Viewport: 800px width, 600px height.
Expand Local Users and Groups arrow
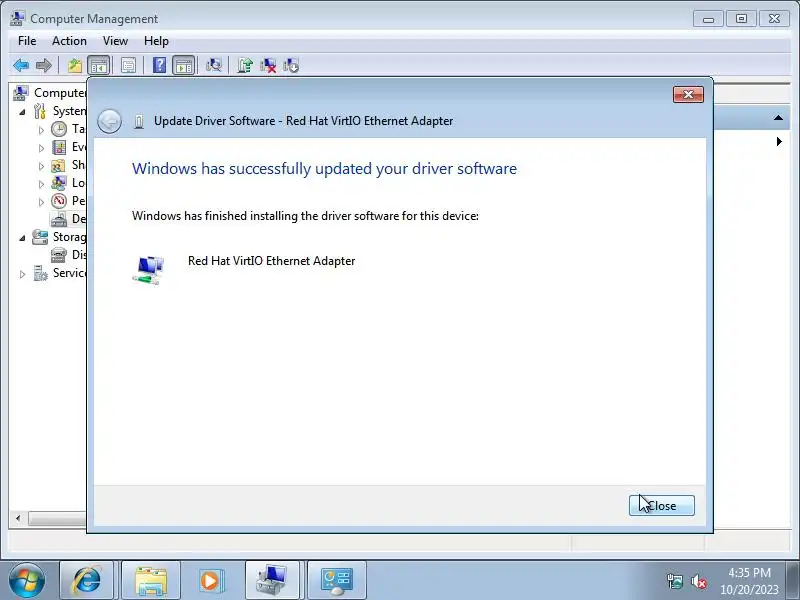tap(41, 184)
